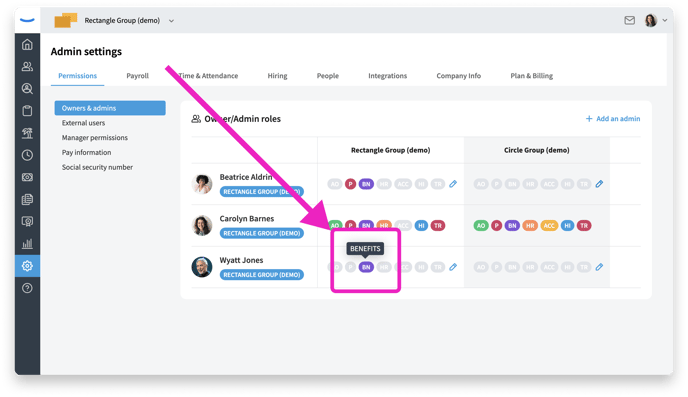688x397 pixels.
Task: Edit Wyatt Jones's Circle Group roles pencil
Action: pos(599,267)
